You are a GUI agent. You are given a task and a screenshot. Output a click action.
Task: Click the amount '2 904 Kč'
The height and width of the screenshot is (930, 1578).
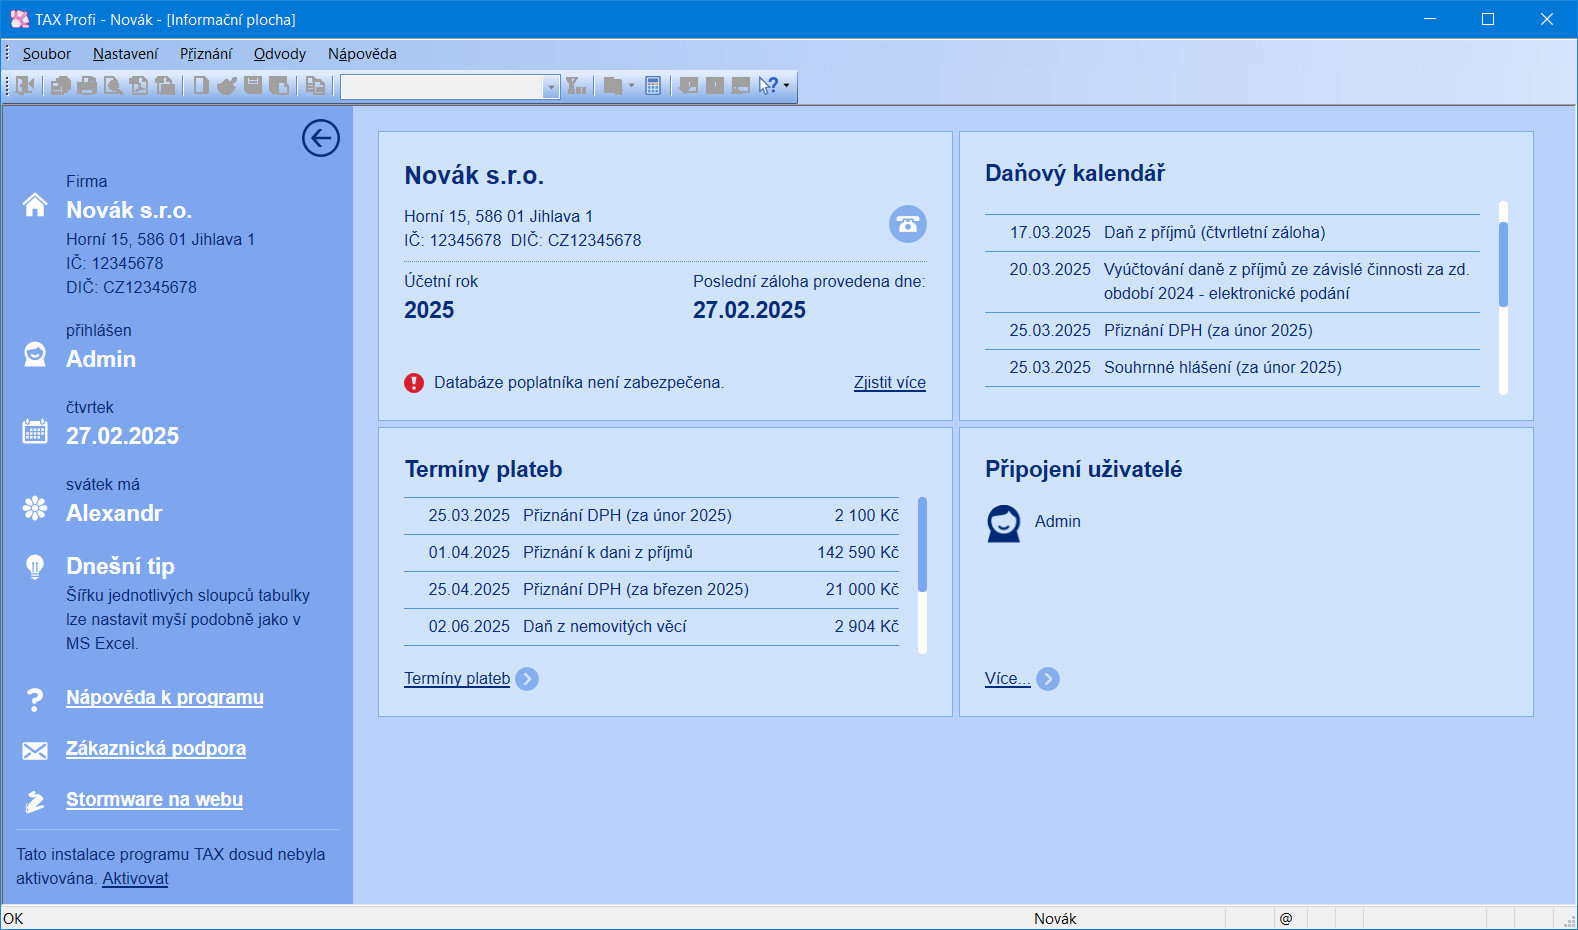867,627
